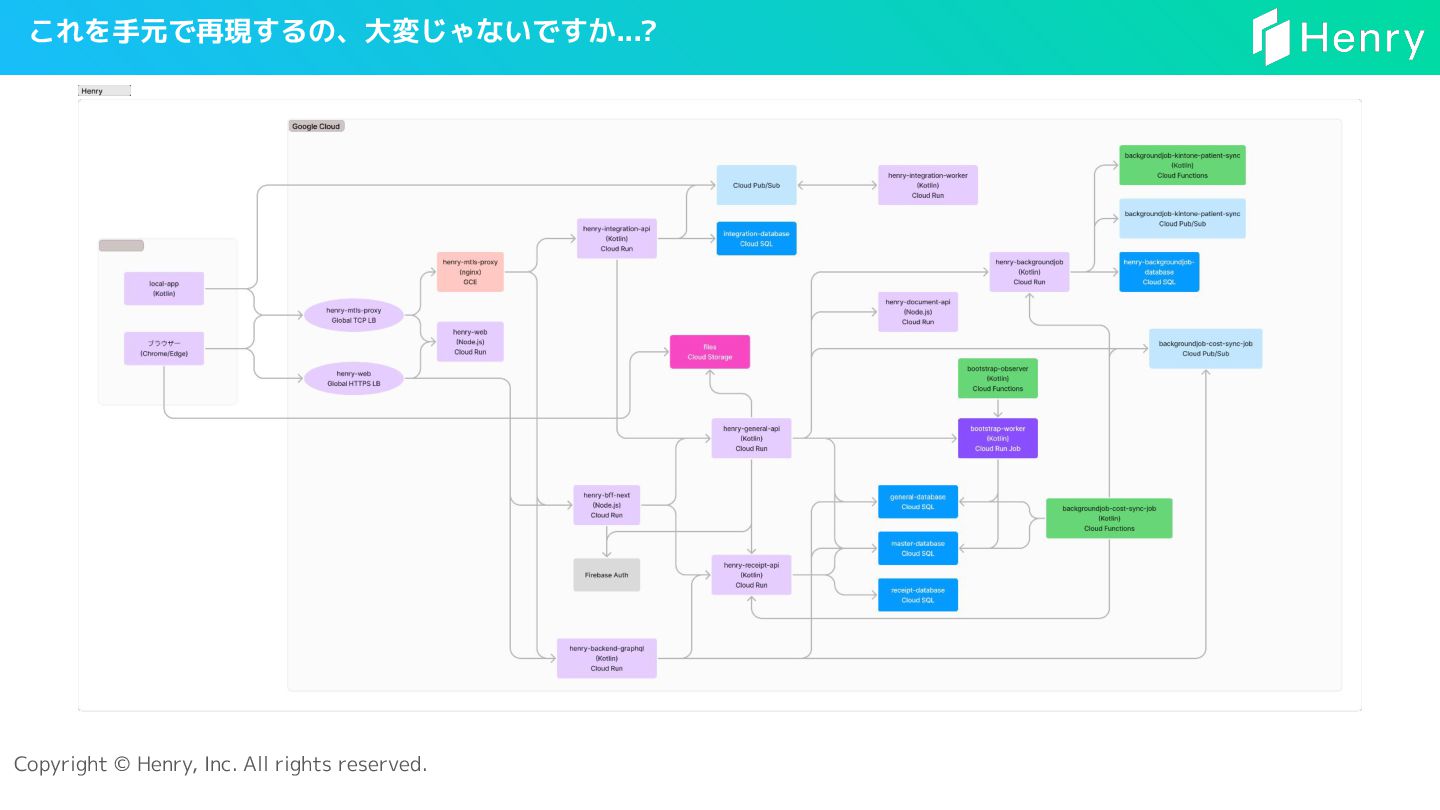1440x810 pixels.
Task: Click the backgroundjob-cost-sync-job Pub/Sub node
Action: point(1205,348)
